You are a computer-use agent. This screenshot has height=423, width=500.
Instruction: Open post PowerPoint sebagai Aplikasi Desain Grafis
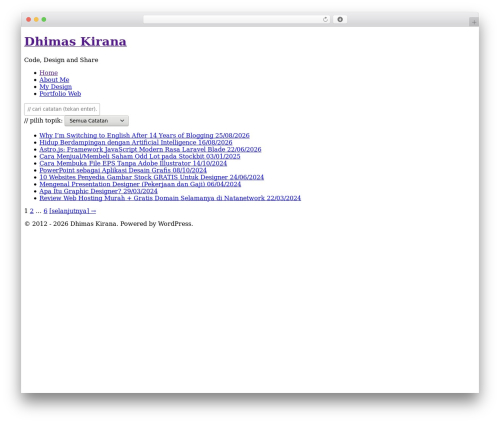tap(123, 170)
